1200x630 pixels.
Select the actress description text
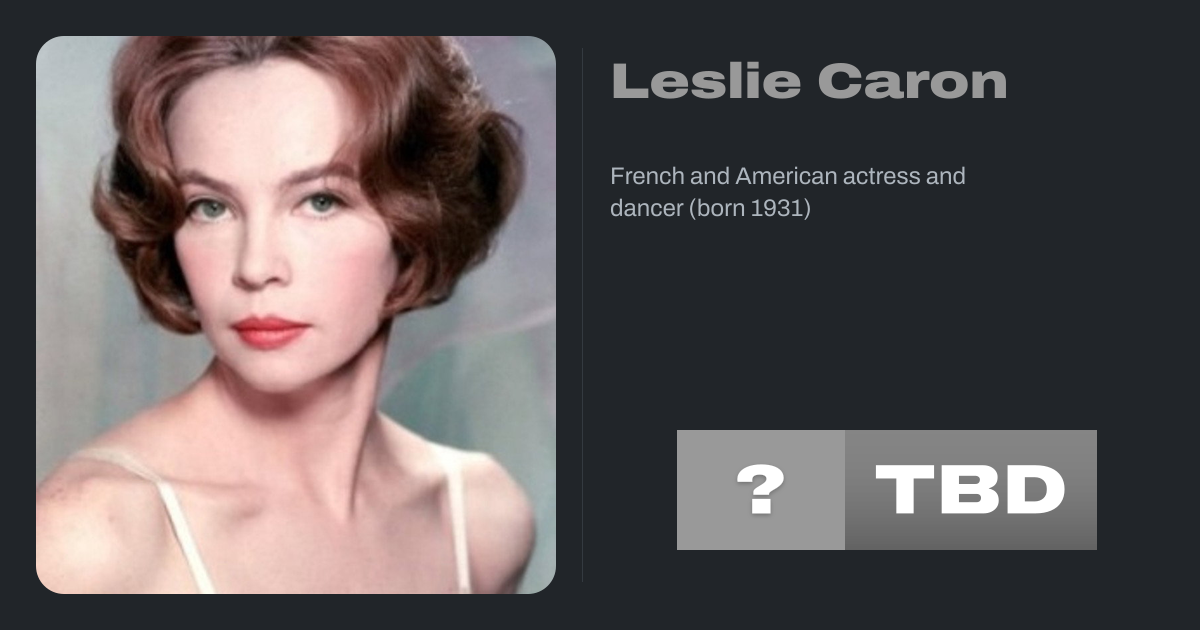click(x=788, y=193)
